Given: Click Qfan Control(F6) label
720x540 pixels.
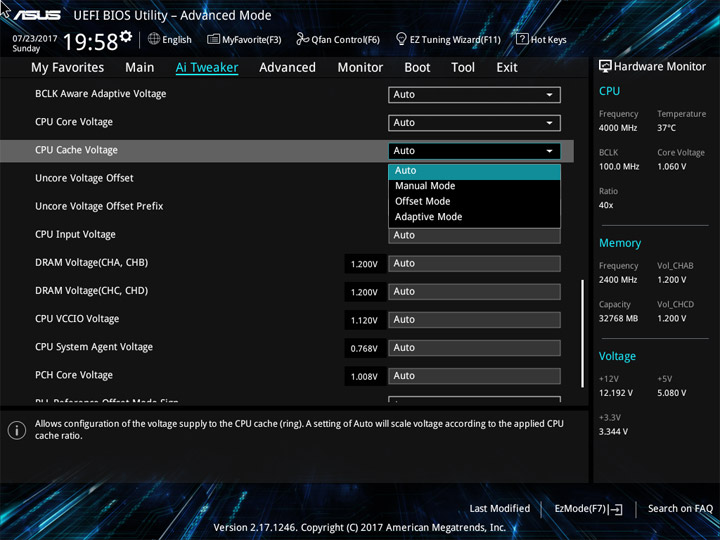Looking at the screenshot, I should coord(345,40).
